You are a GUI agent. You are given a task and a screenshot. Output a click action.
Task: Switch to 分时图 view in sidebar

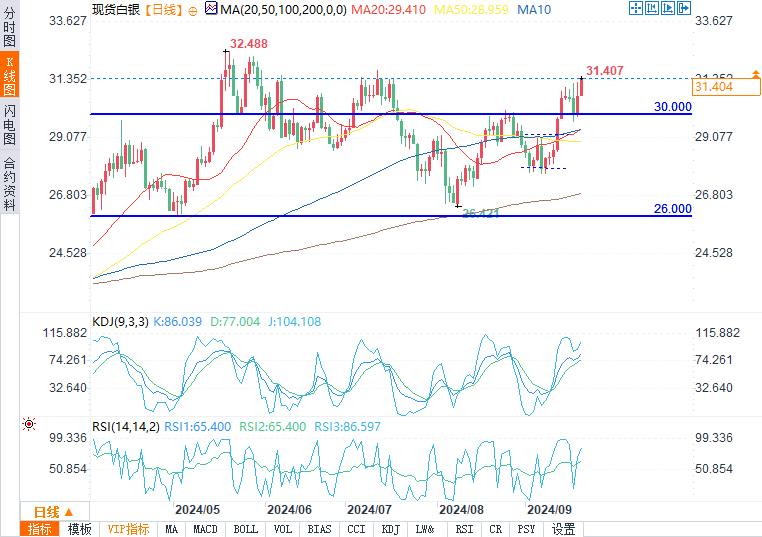[9, 26]
